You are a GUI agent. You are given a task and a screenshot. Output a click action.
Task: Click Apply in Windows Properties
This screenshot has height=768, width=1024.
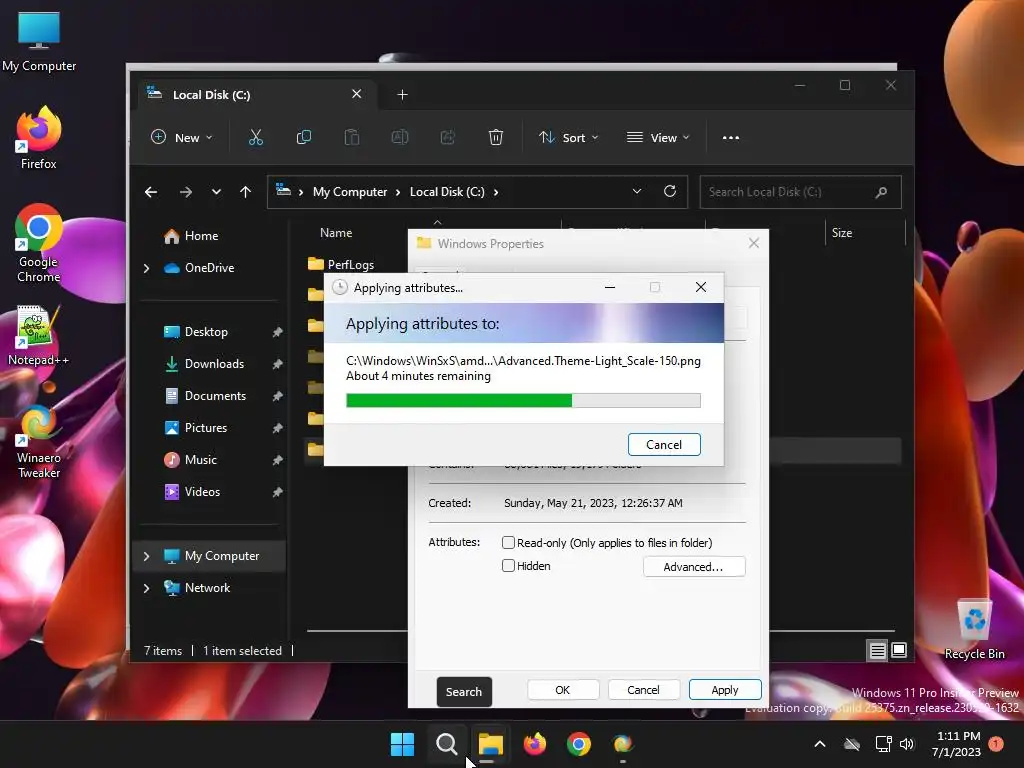pos(725,690)
